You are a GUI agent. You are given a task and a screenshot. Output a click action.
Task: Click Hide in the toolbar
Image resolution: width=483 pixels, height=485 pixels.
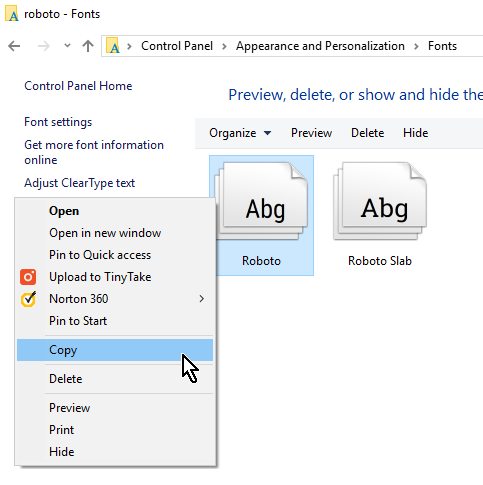415,133
